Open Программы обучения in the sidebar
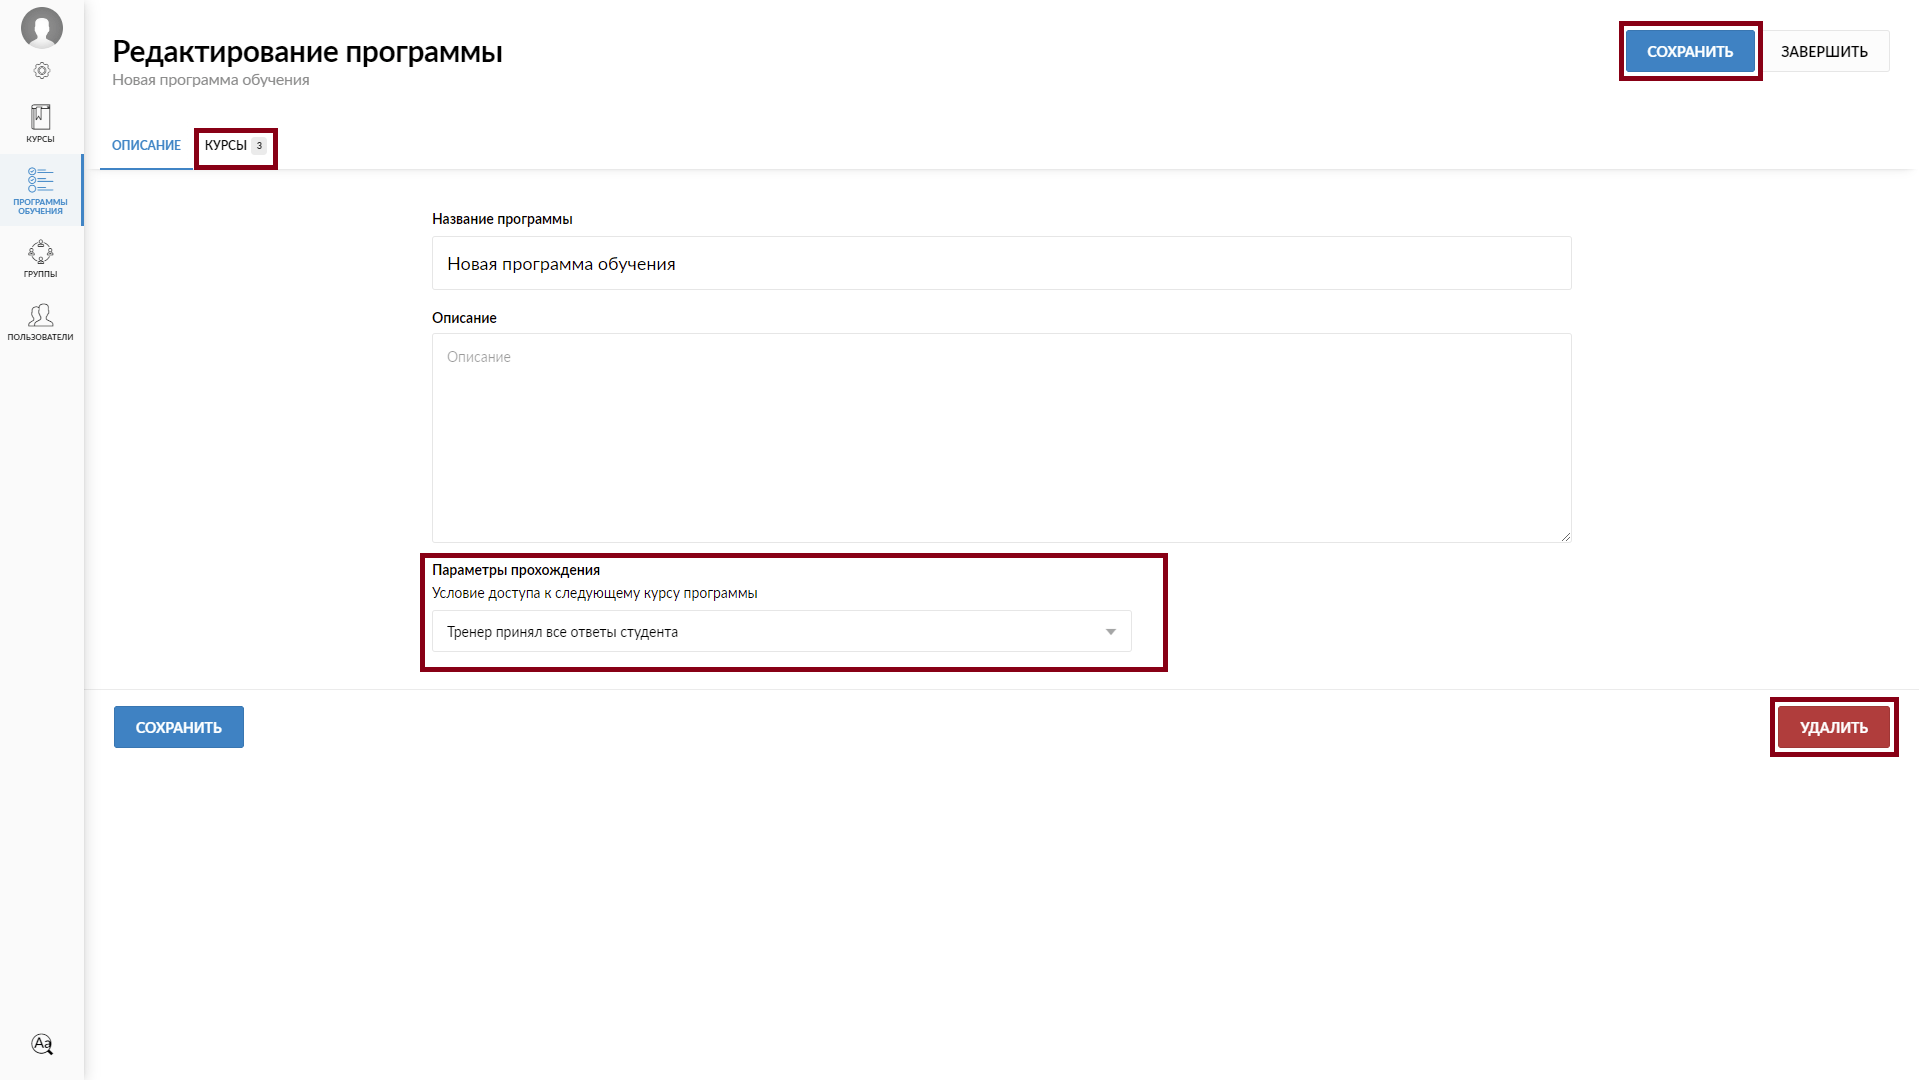1919x1080 pixels. [41, 190]
